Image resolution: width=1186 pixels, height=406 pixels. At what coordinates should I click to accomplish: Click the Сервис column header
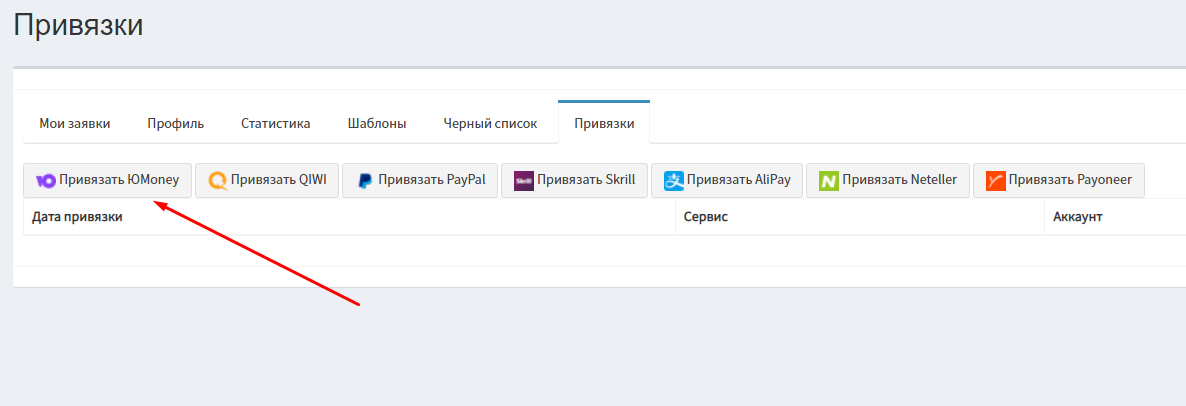(x=705, y=217)
